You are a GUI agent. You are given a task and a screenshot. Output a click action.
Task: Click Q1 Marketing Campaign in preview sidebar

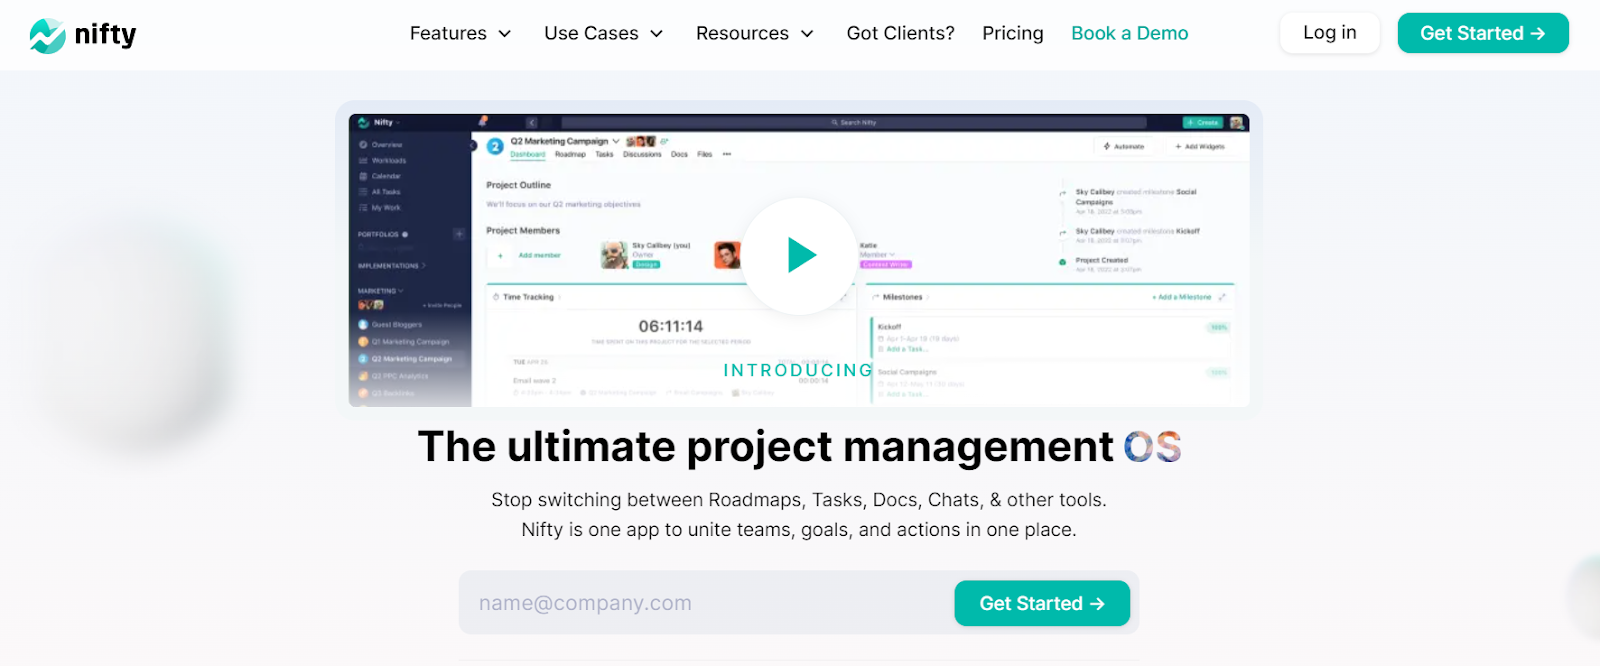[x=404, y=342]
